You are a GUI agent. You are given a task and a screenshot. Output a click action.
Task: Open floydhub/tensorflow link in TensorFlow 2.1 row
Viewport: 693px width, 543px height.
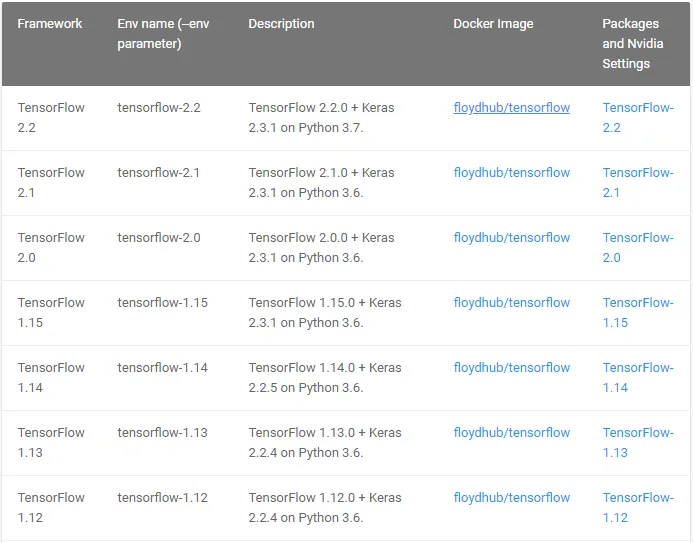click(x=511, y=173)
